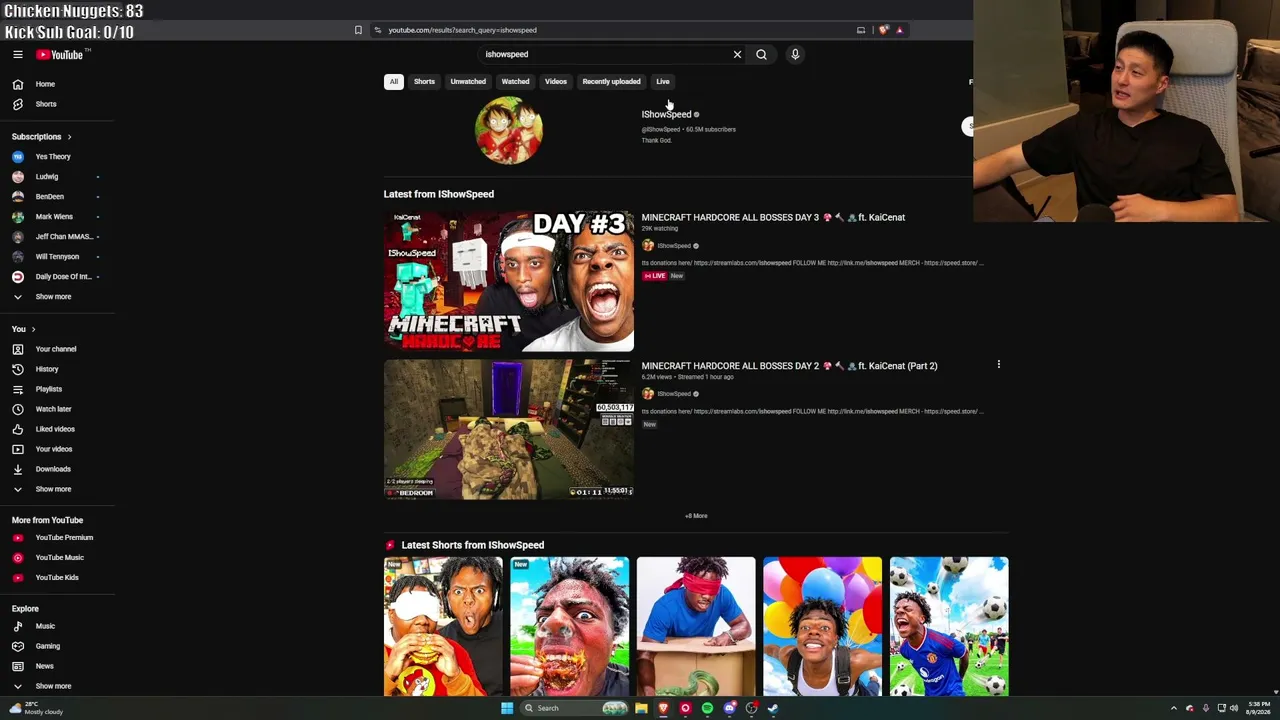
Task: Open the BenDeen subscription channel
Action: [50, 197]
